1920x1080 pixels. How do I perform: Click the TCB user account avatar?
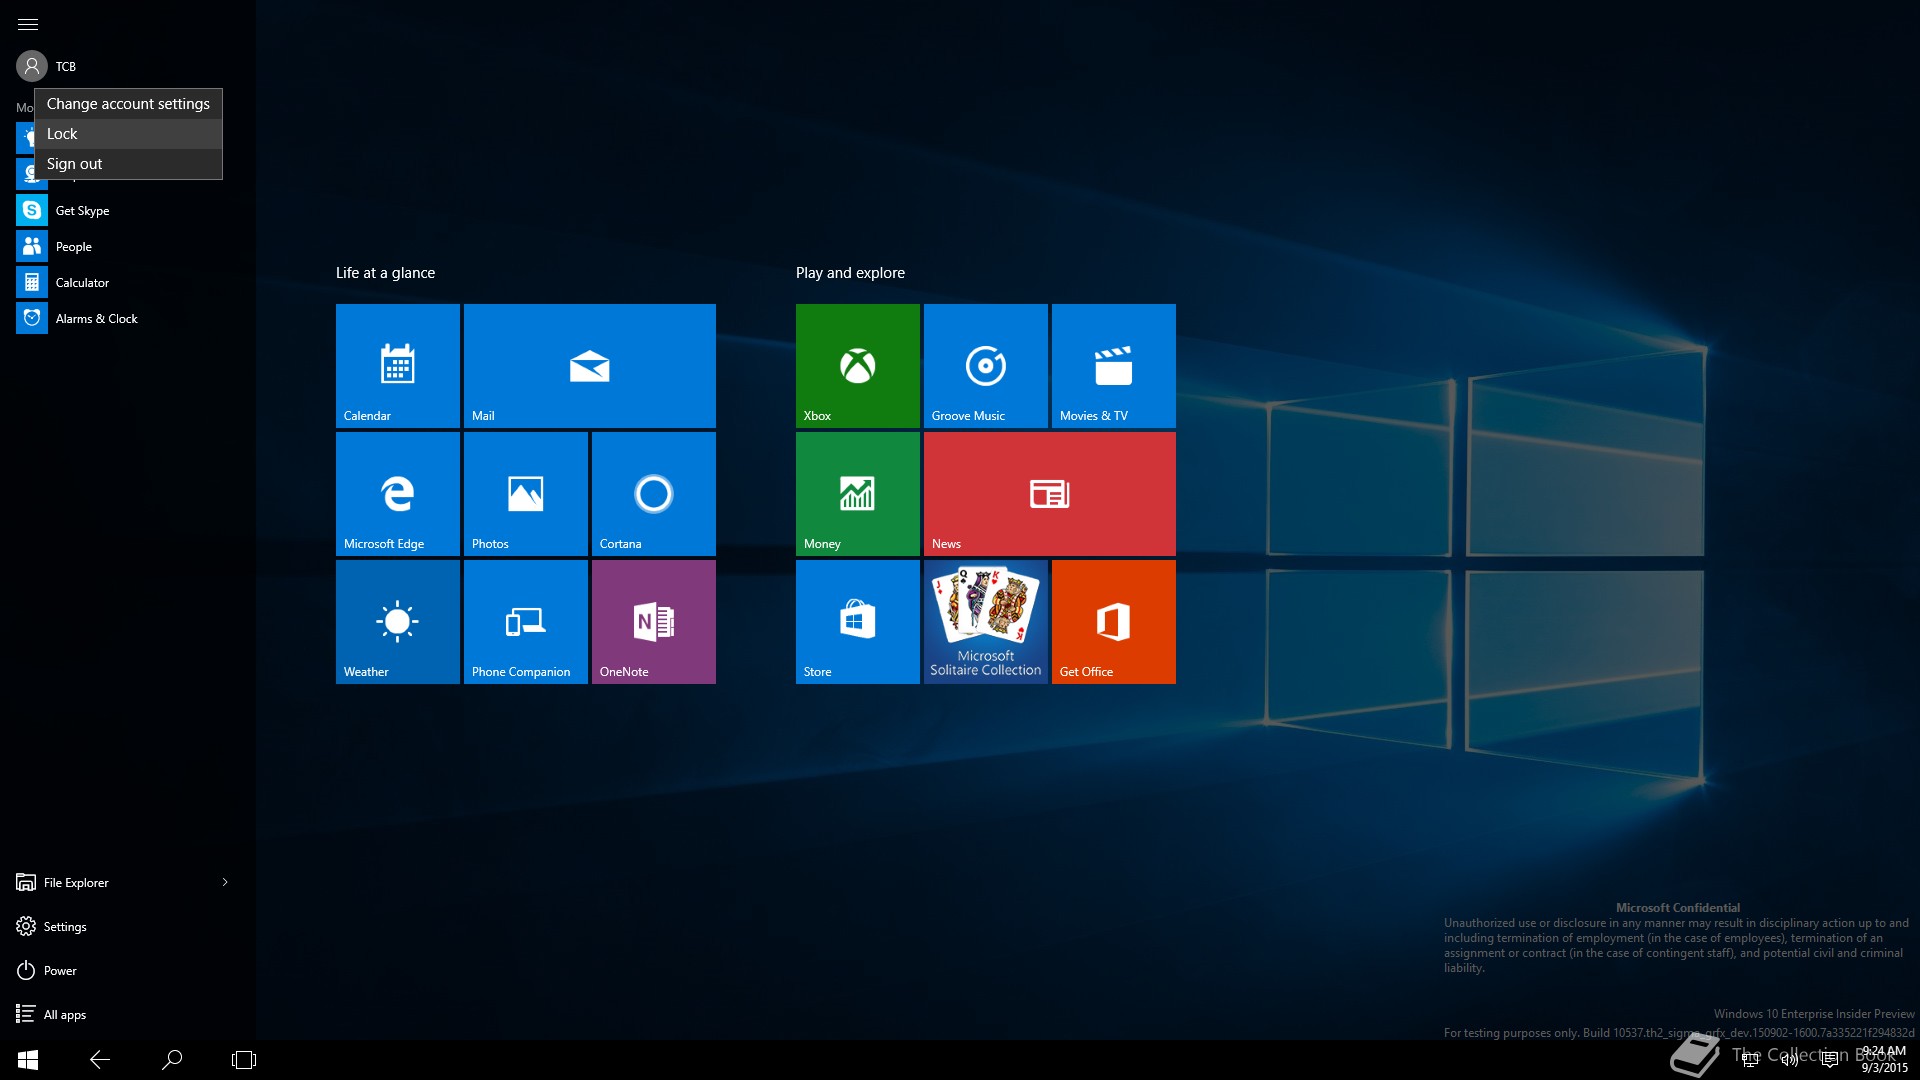pos(32,66)
